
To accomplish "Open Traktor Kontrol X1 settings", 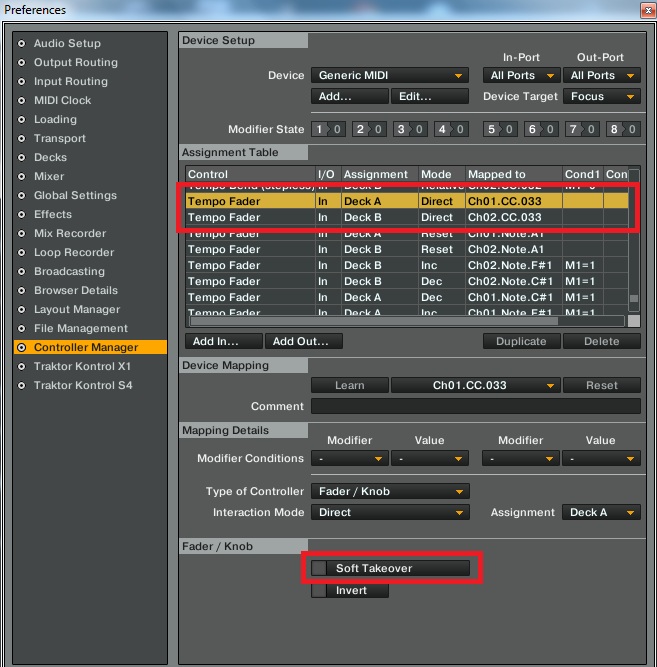I will click(x=82, y=366).
